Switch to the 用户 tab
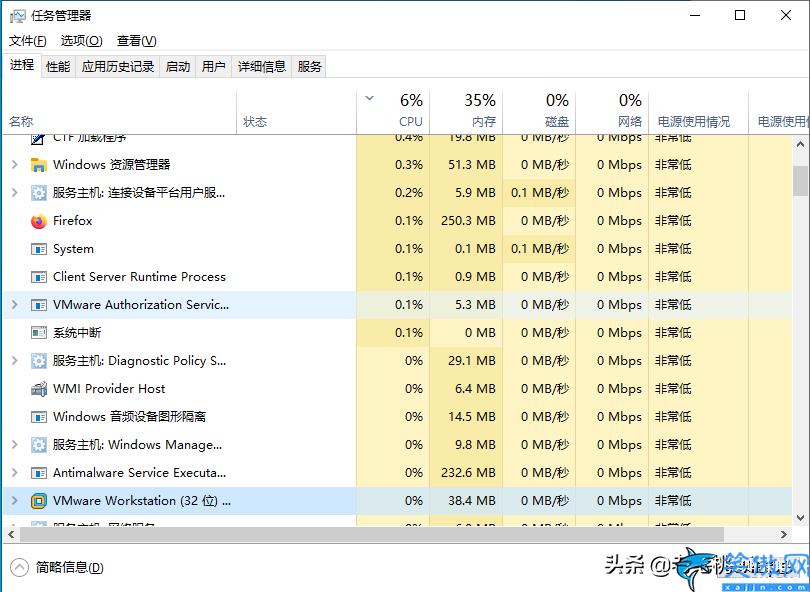Image resolution: width=810 pixels, height=592 pixels. point(213,67)
